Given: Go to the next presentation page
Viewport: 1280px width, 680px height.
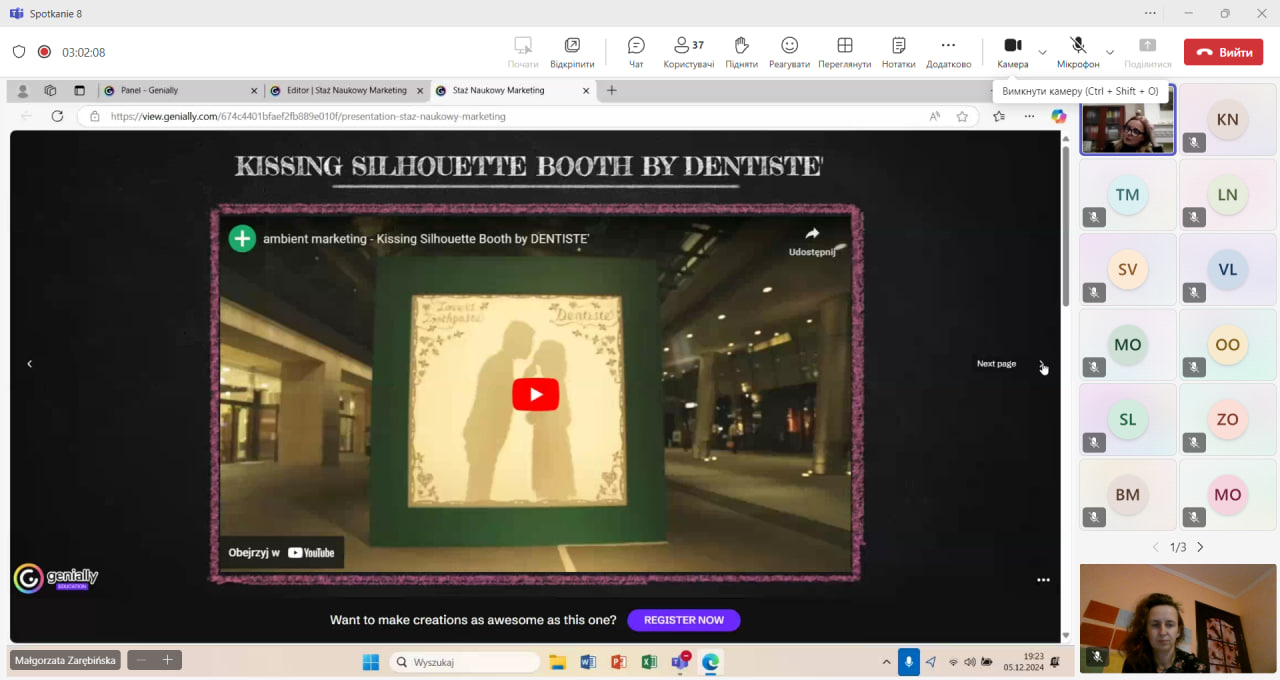Looking at the screenshot, I should click(1041, 364).
